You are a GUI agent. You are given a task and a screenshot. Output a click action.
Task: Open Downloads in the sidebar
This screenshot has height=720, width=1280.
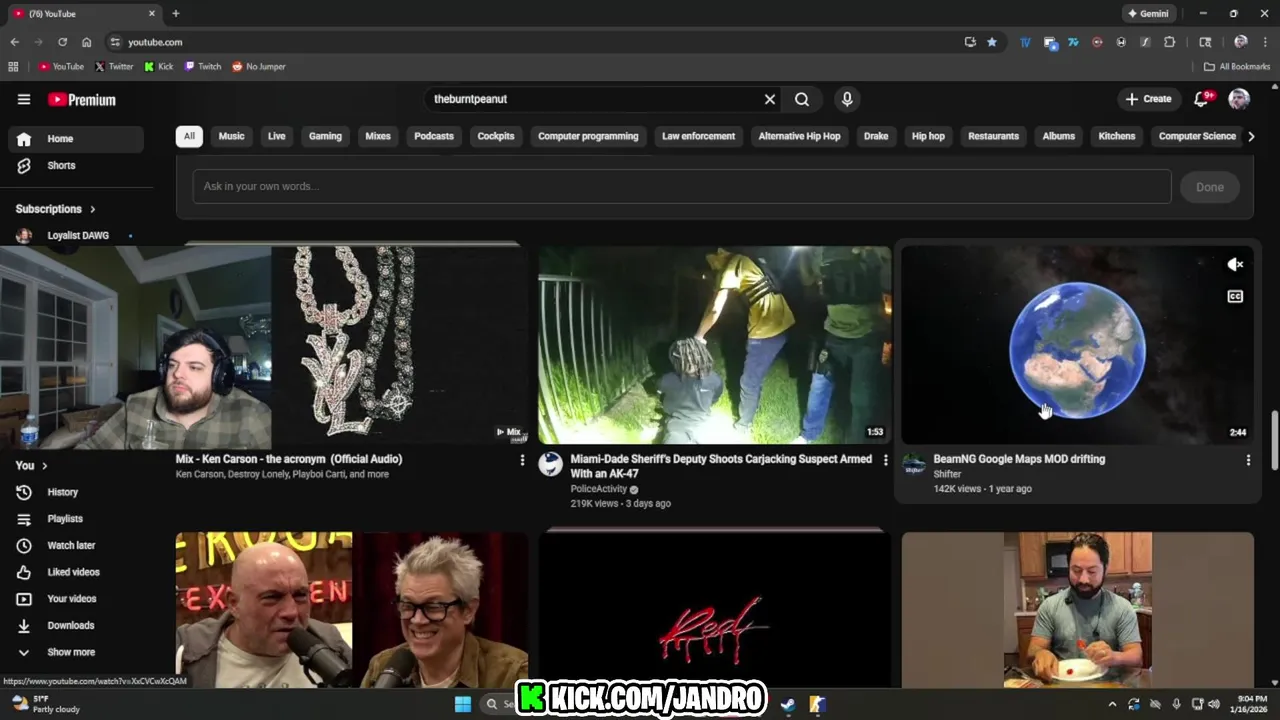(x=76, y=625)
